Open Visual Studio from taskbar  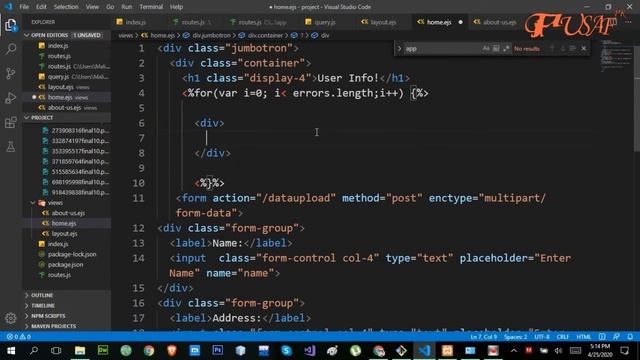[309, 351]
